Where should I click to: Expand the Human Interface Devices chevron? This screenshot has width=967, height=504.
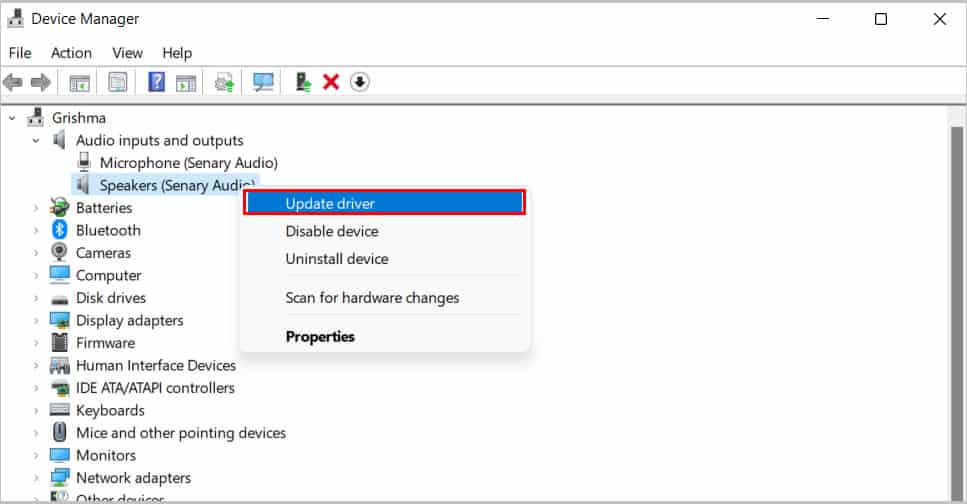36,366
